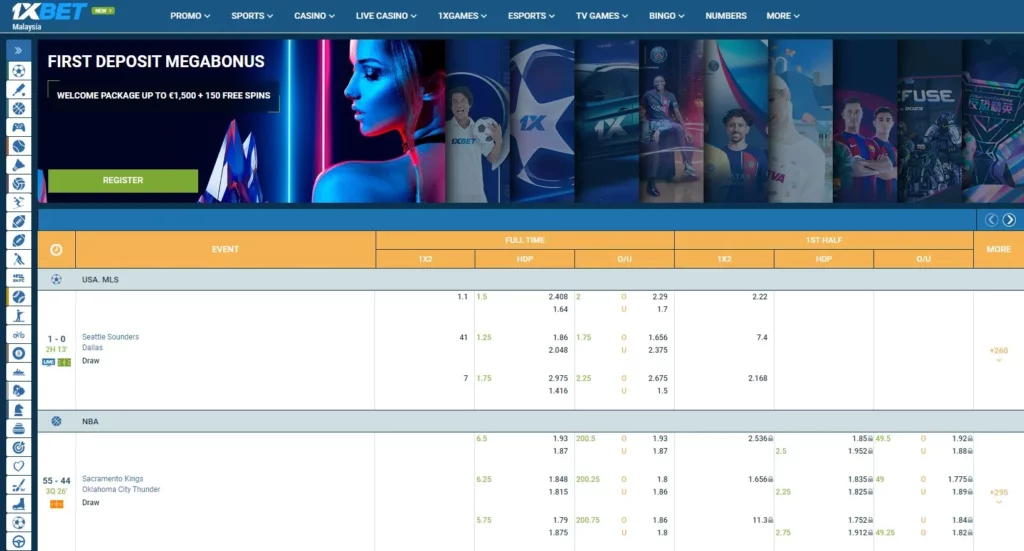Image resolution: width=1024 pixels, height=551 pixels.
Task: Select the soccer ball icon above the steering wheel
Action: 18,523
